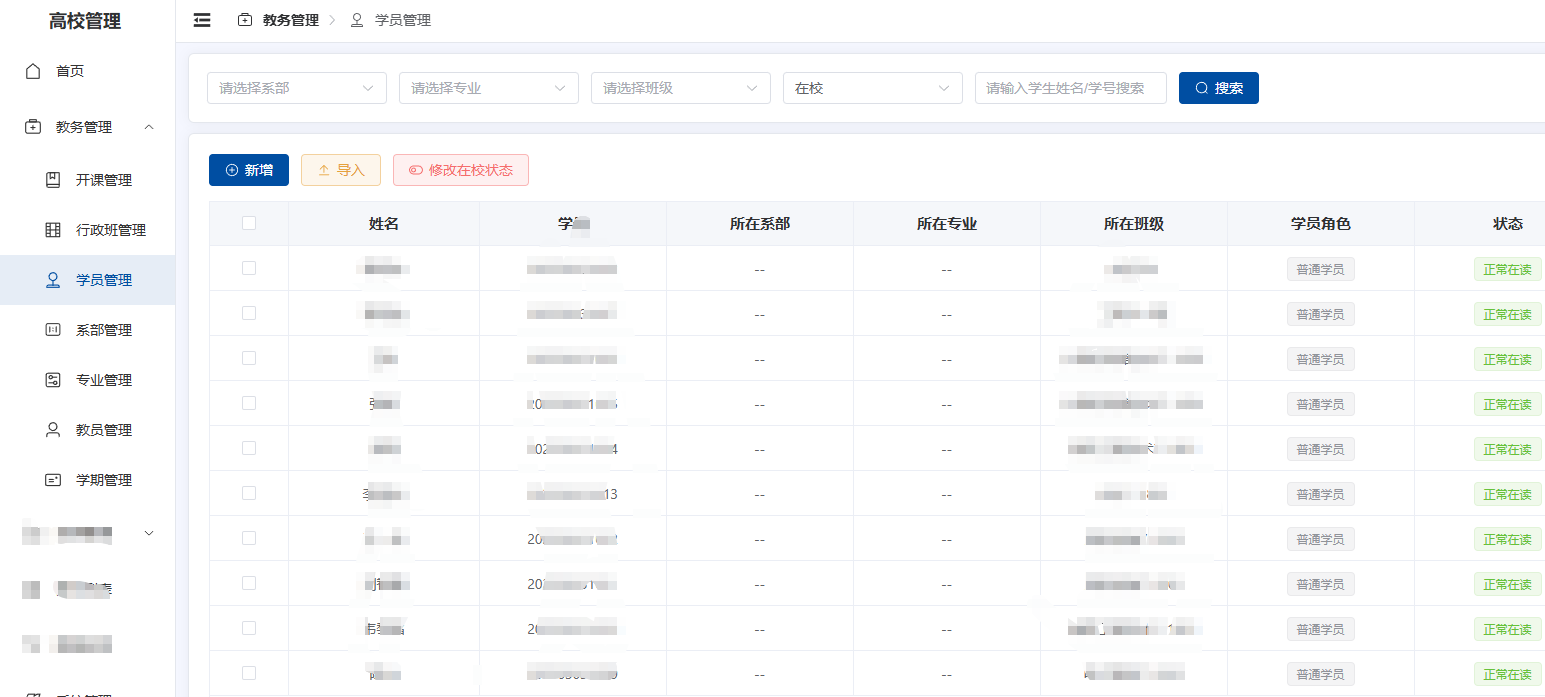1545x697 pixels.
Task: Click the 教员管理 person icon
Action: 53,430
